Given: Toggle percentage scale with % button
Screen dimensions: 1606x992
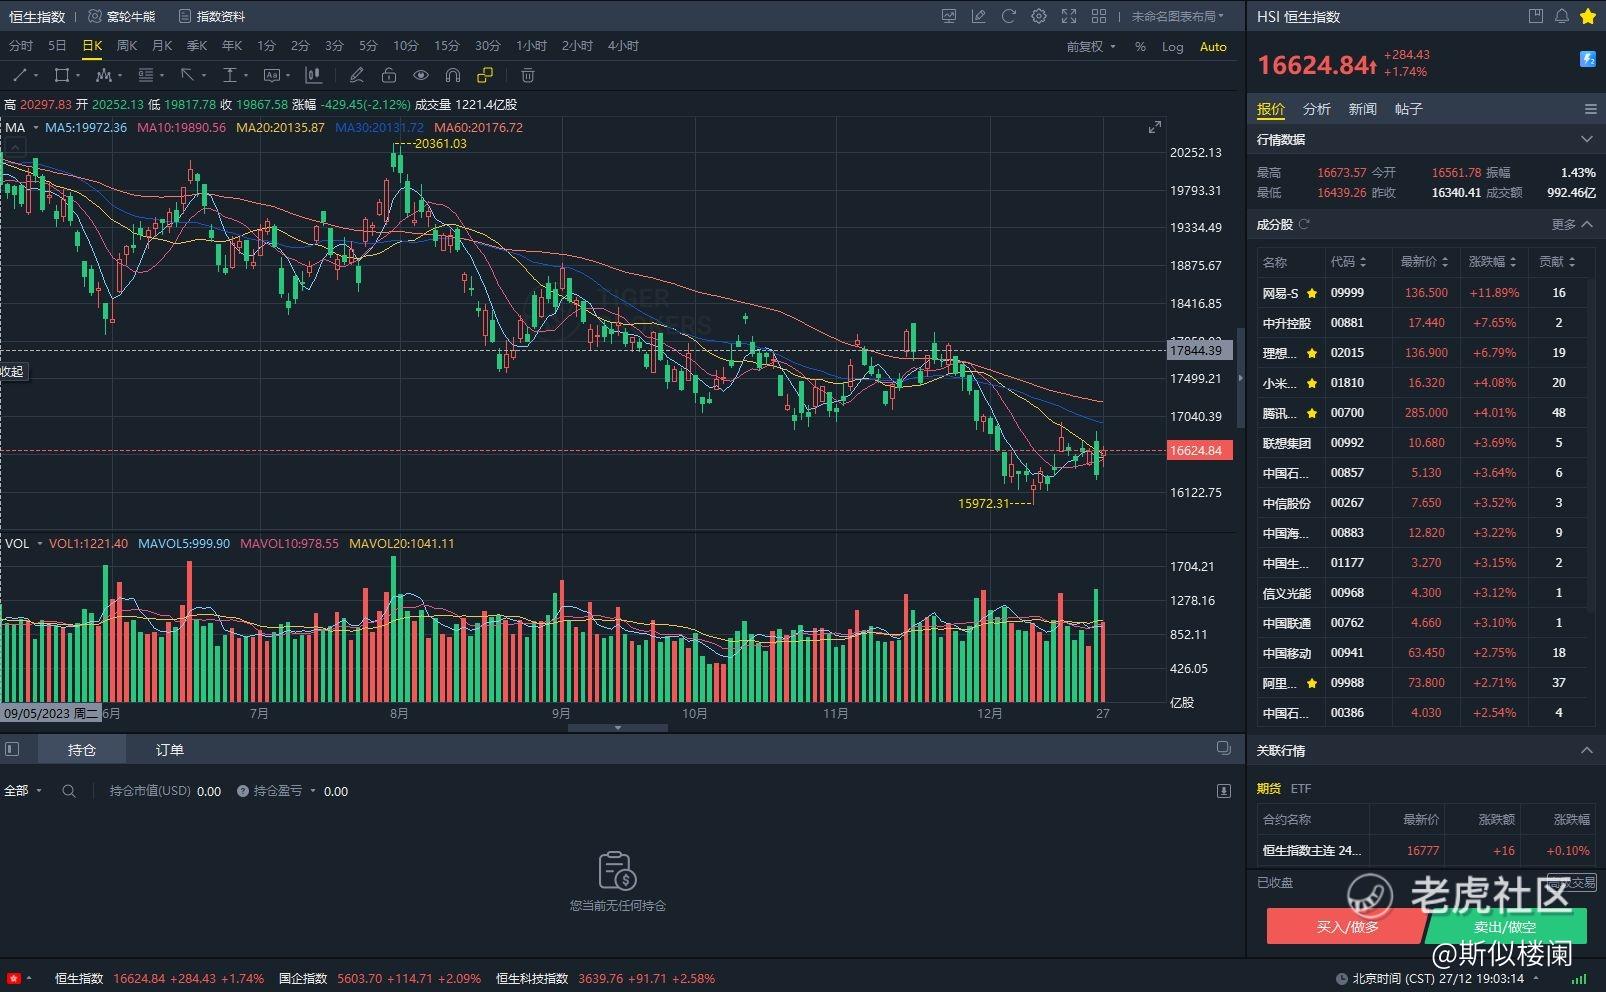Looking at the screenshot, I should click(1140, 46).
